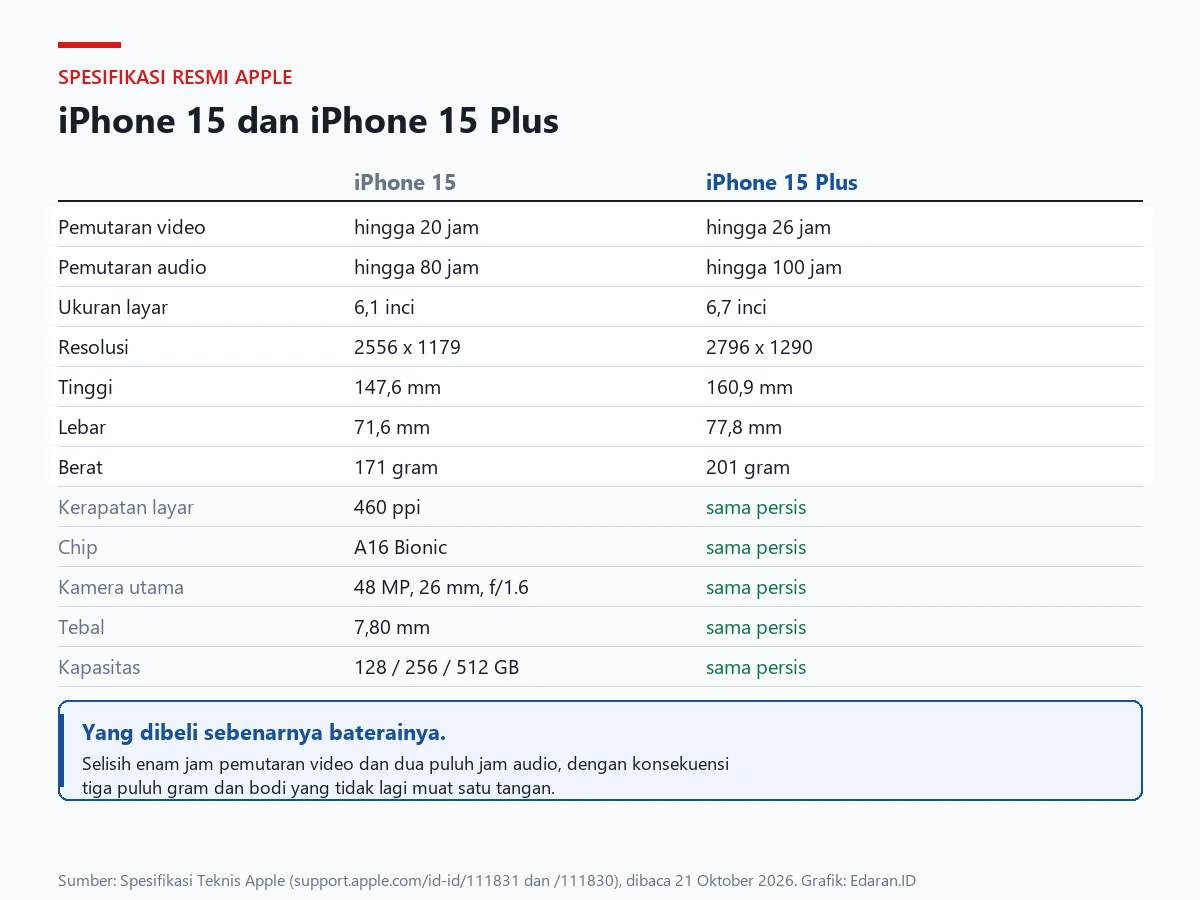The image size is (1200, 900).
Task: Click the "147,6 mm" height value
Action: tap(397, 387)
